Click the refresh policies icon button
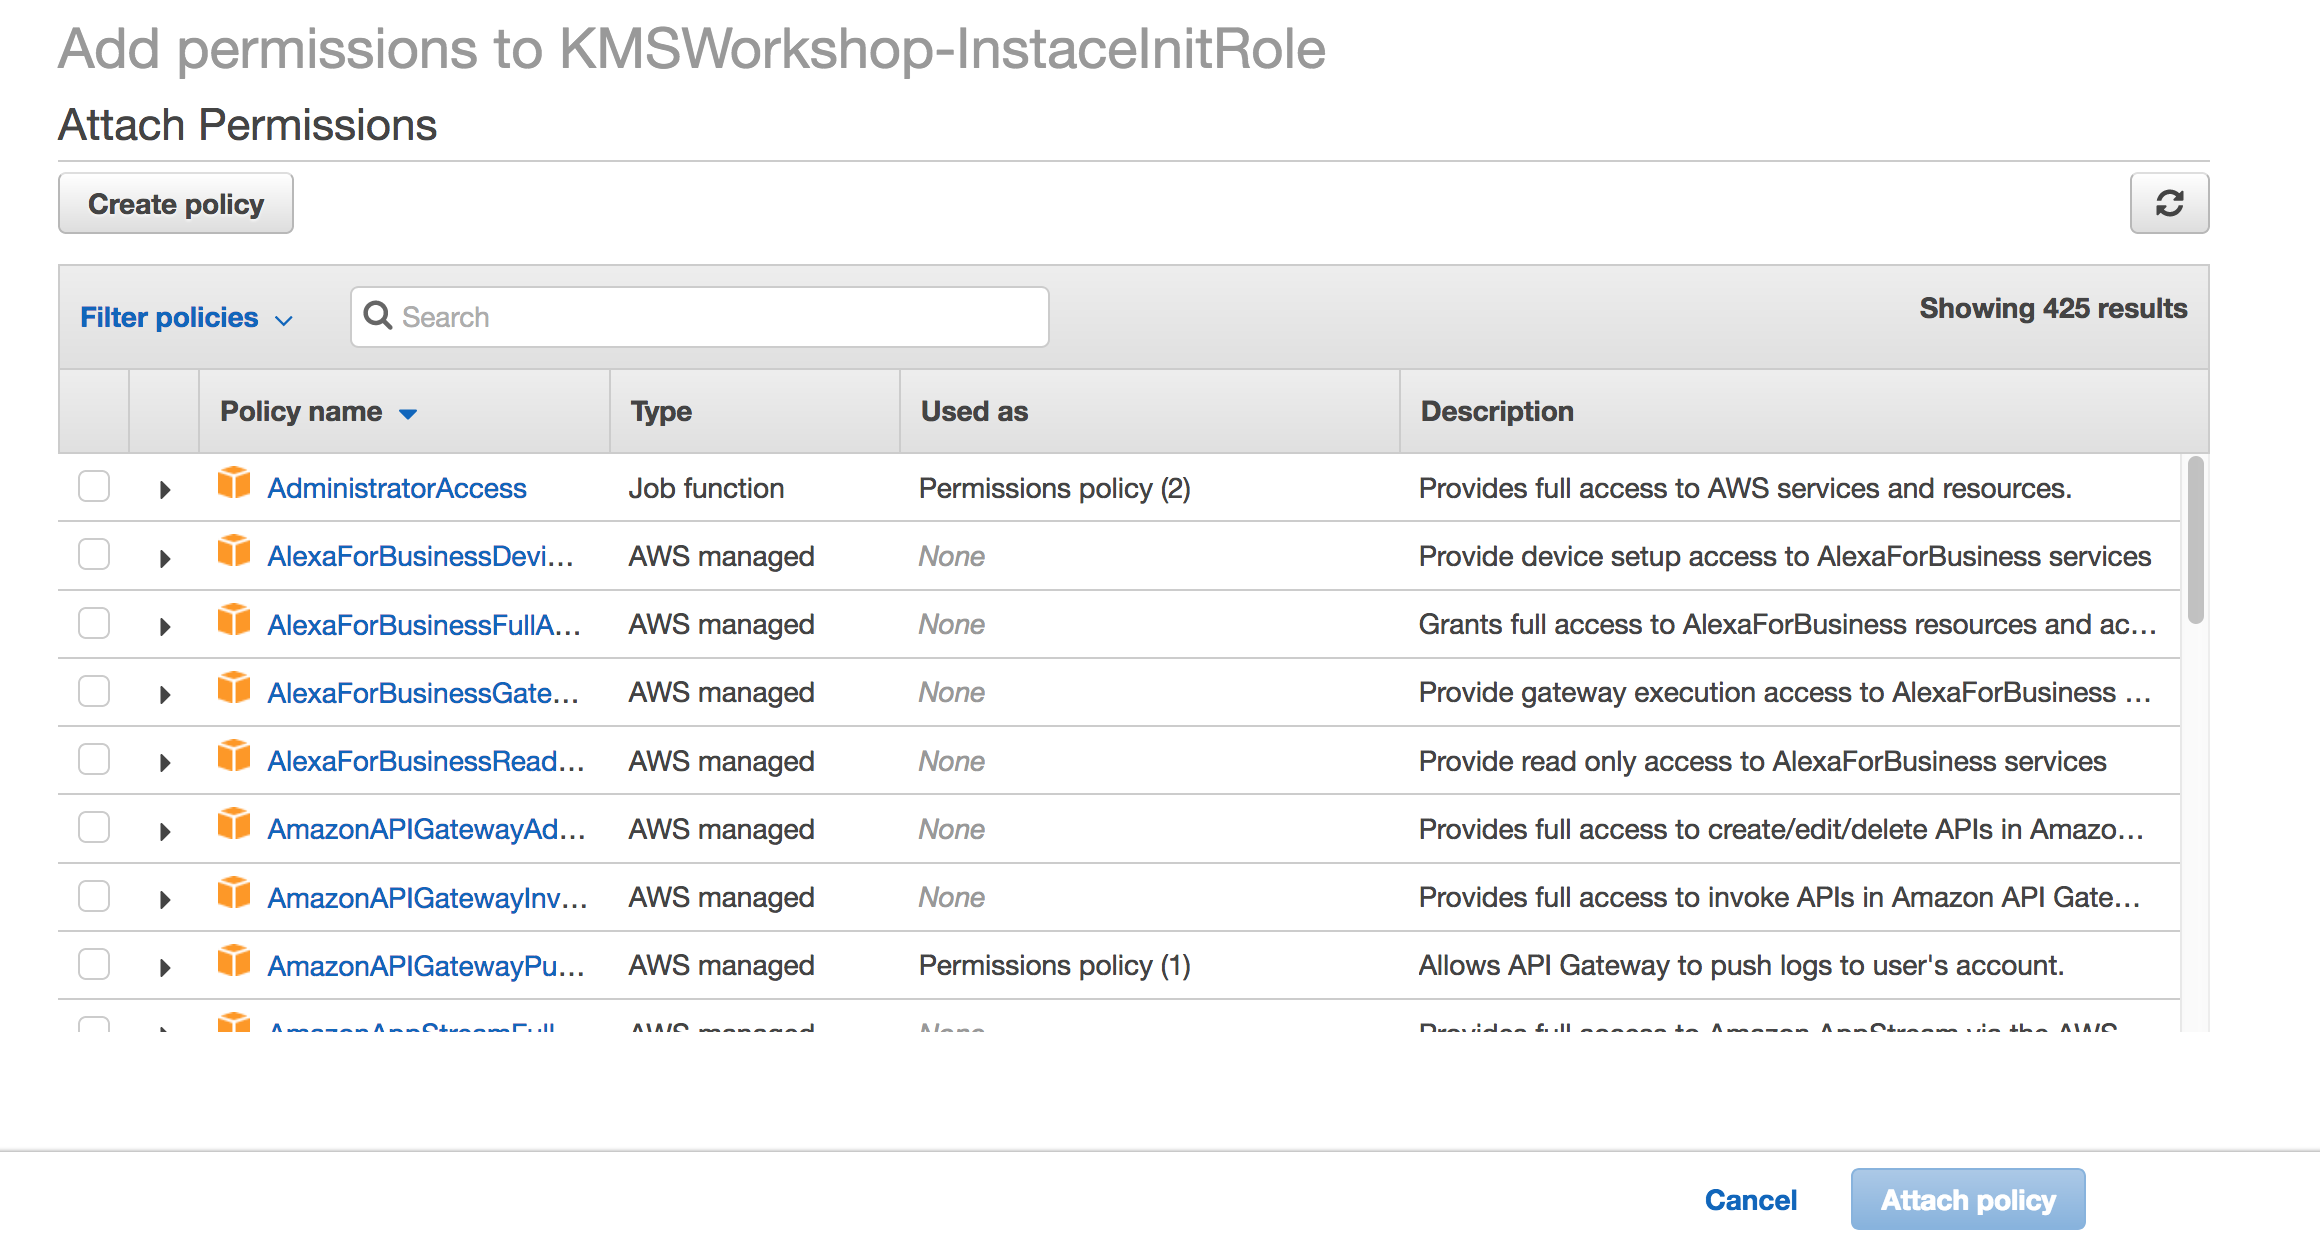Image resolution: width=2320 pixels, height=1240 pixels. 2169,203
